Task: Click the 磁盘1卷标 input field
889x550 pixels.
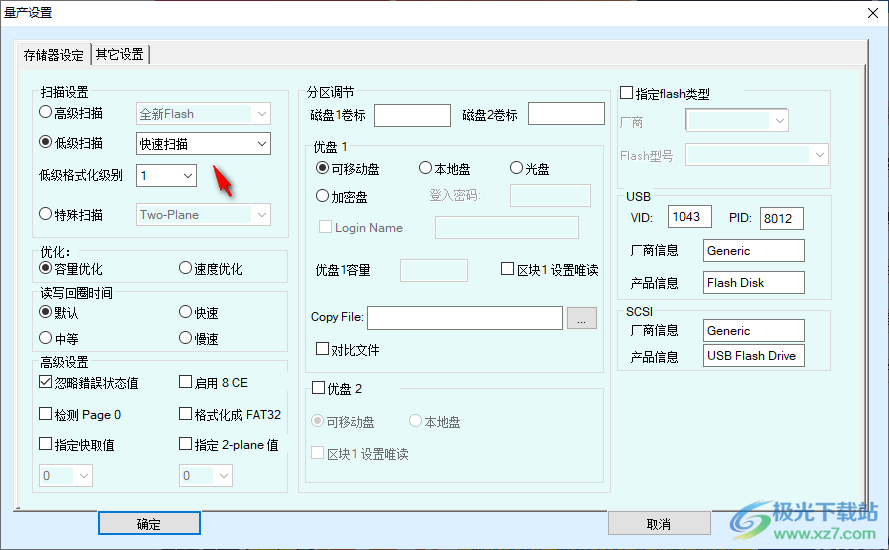Action: 412,115
